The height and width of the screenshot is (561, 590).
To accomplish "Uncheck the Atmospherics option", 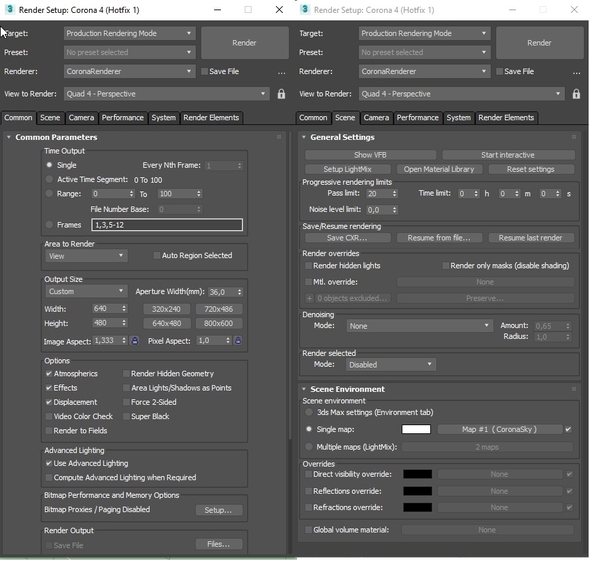I will pos(49,374).
